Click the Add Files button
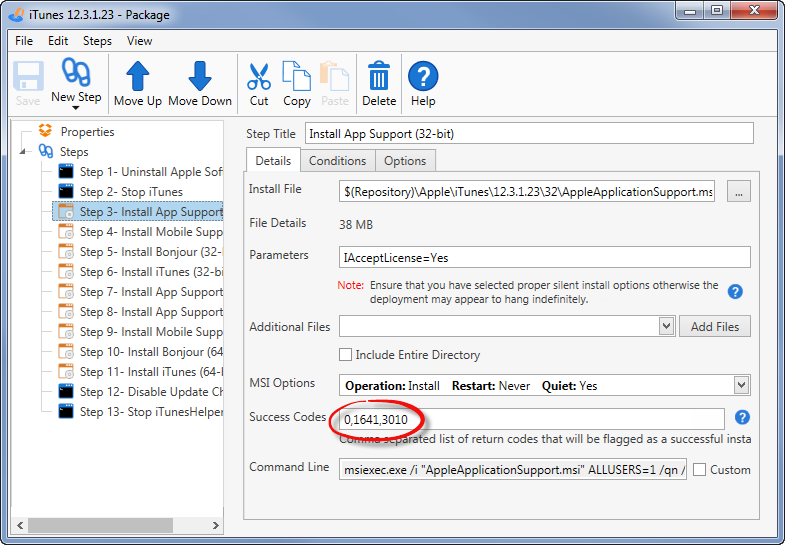The image size is (785, 545). pyautogui.click(x=714, y=326)
